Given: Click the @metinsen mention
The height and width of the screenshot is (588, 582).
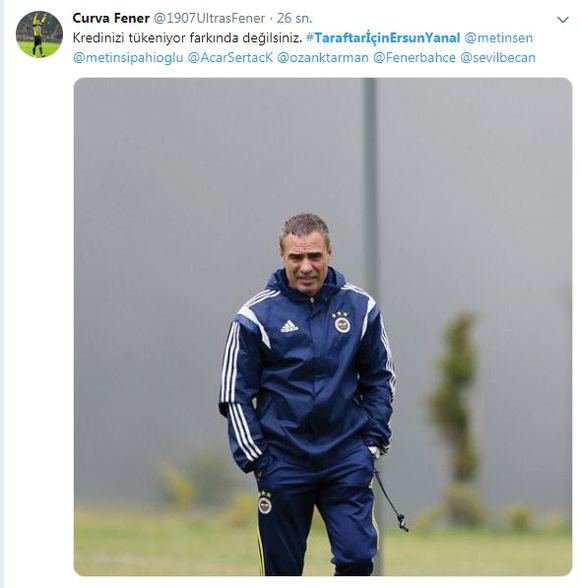Looking at the screenshot, I should click(498, 38).
